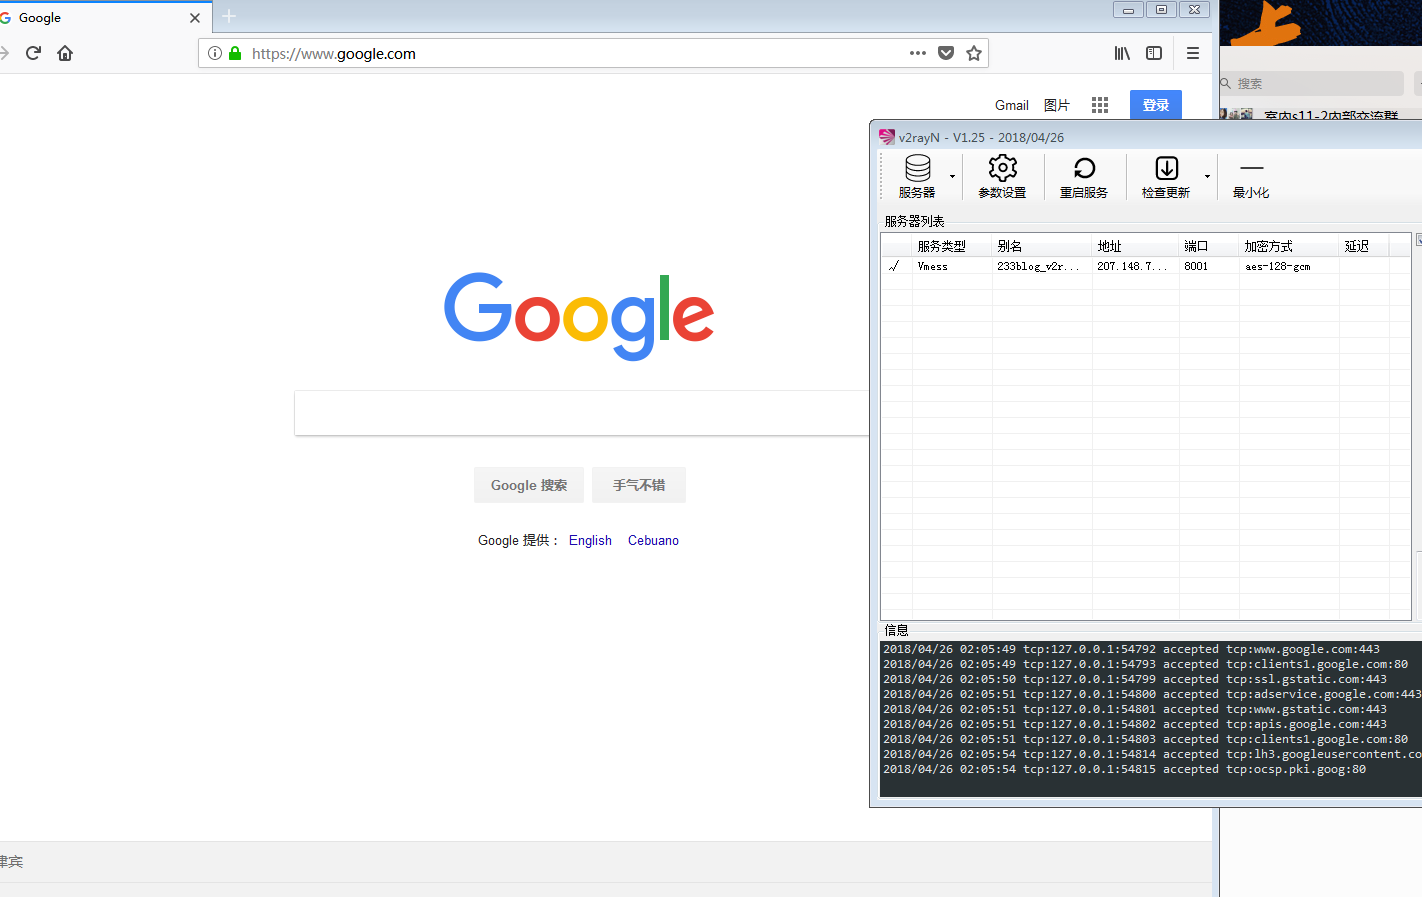
Task: Open page actions three-dot menu
Action: click(918, 53)
